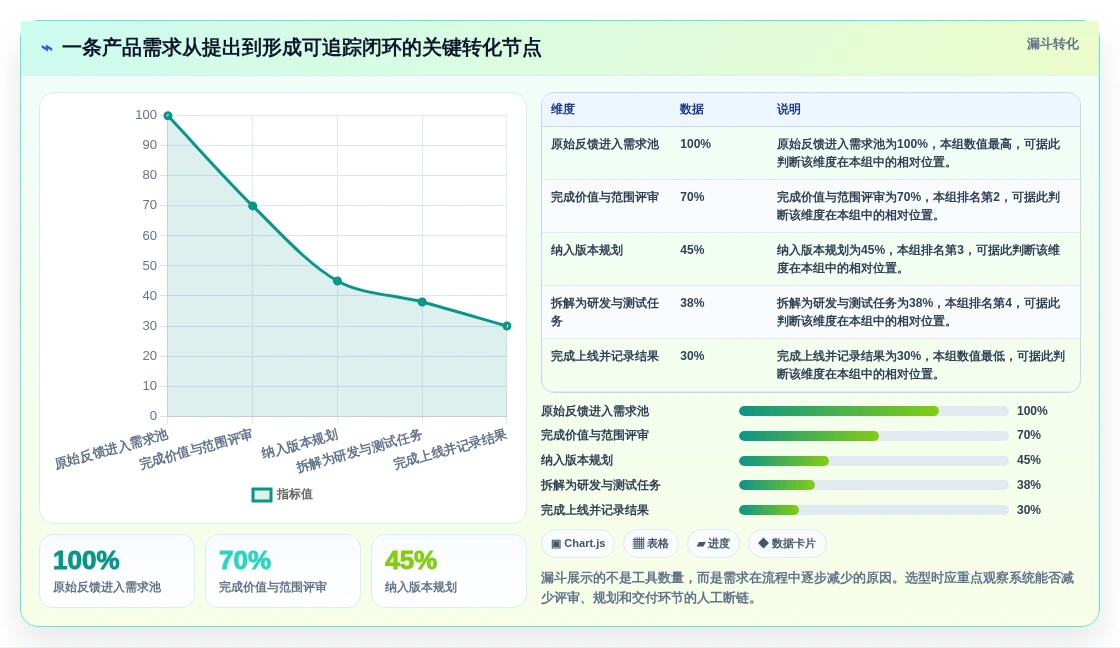Click table cell 完成上线并记录结果
Viewport: 1120px width, 648px height.
tap(604, 356)
